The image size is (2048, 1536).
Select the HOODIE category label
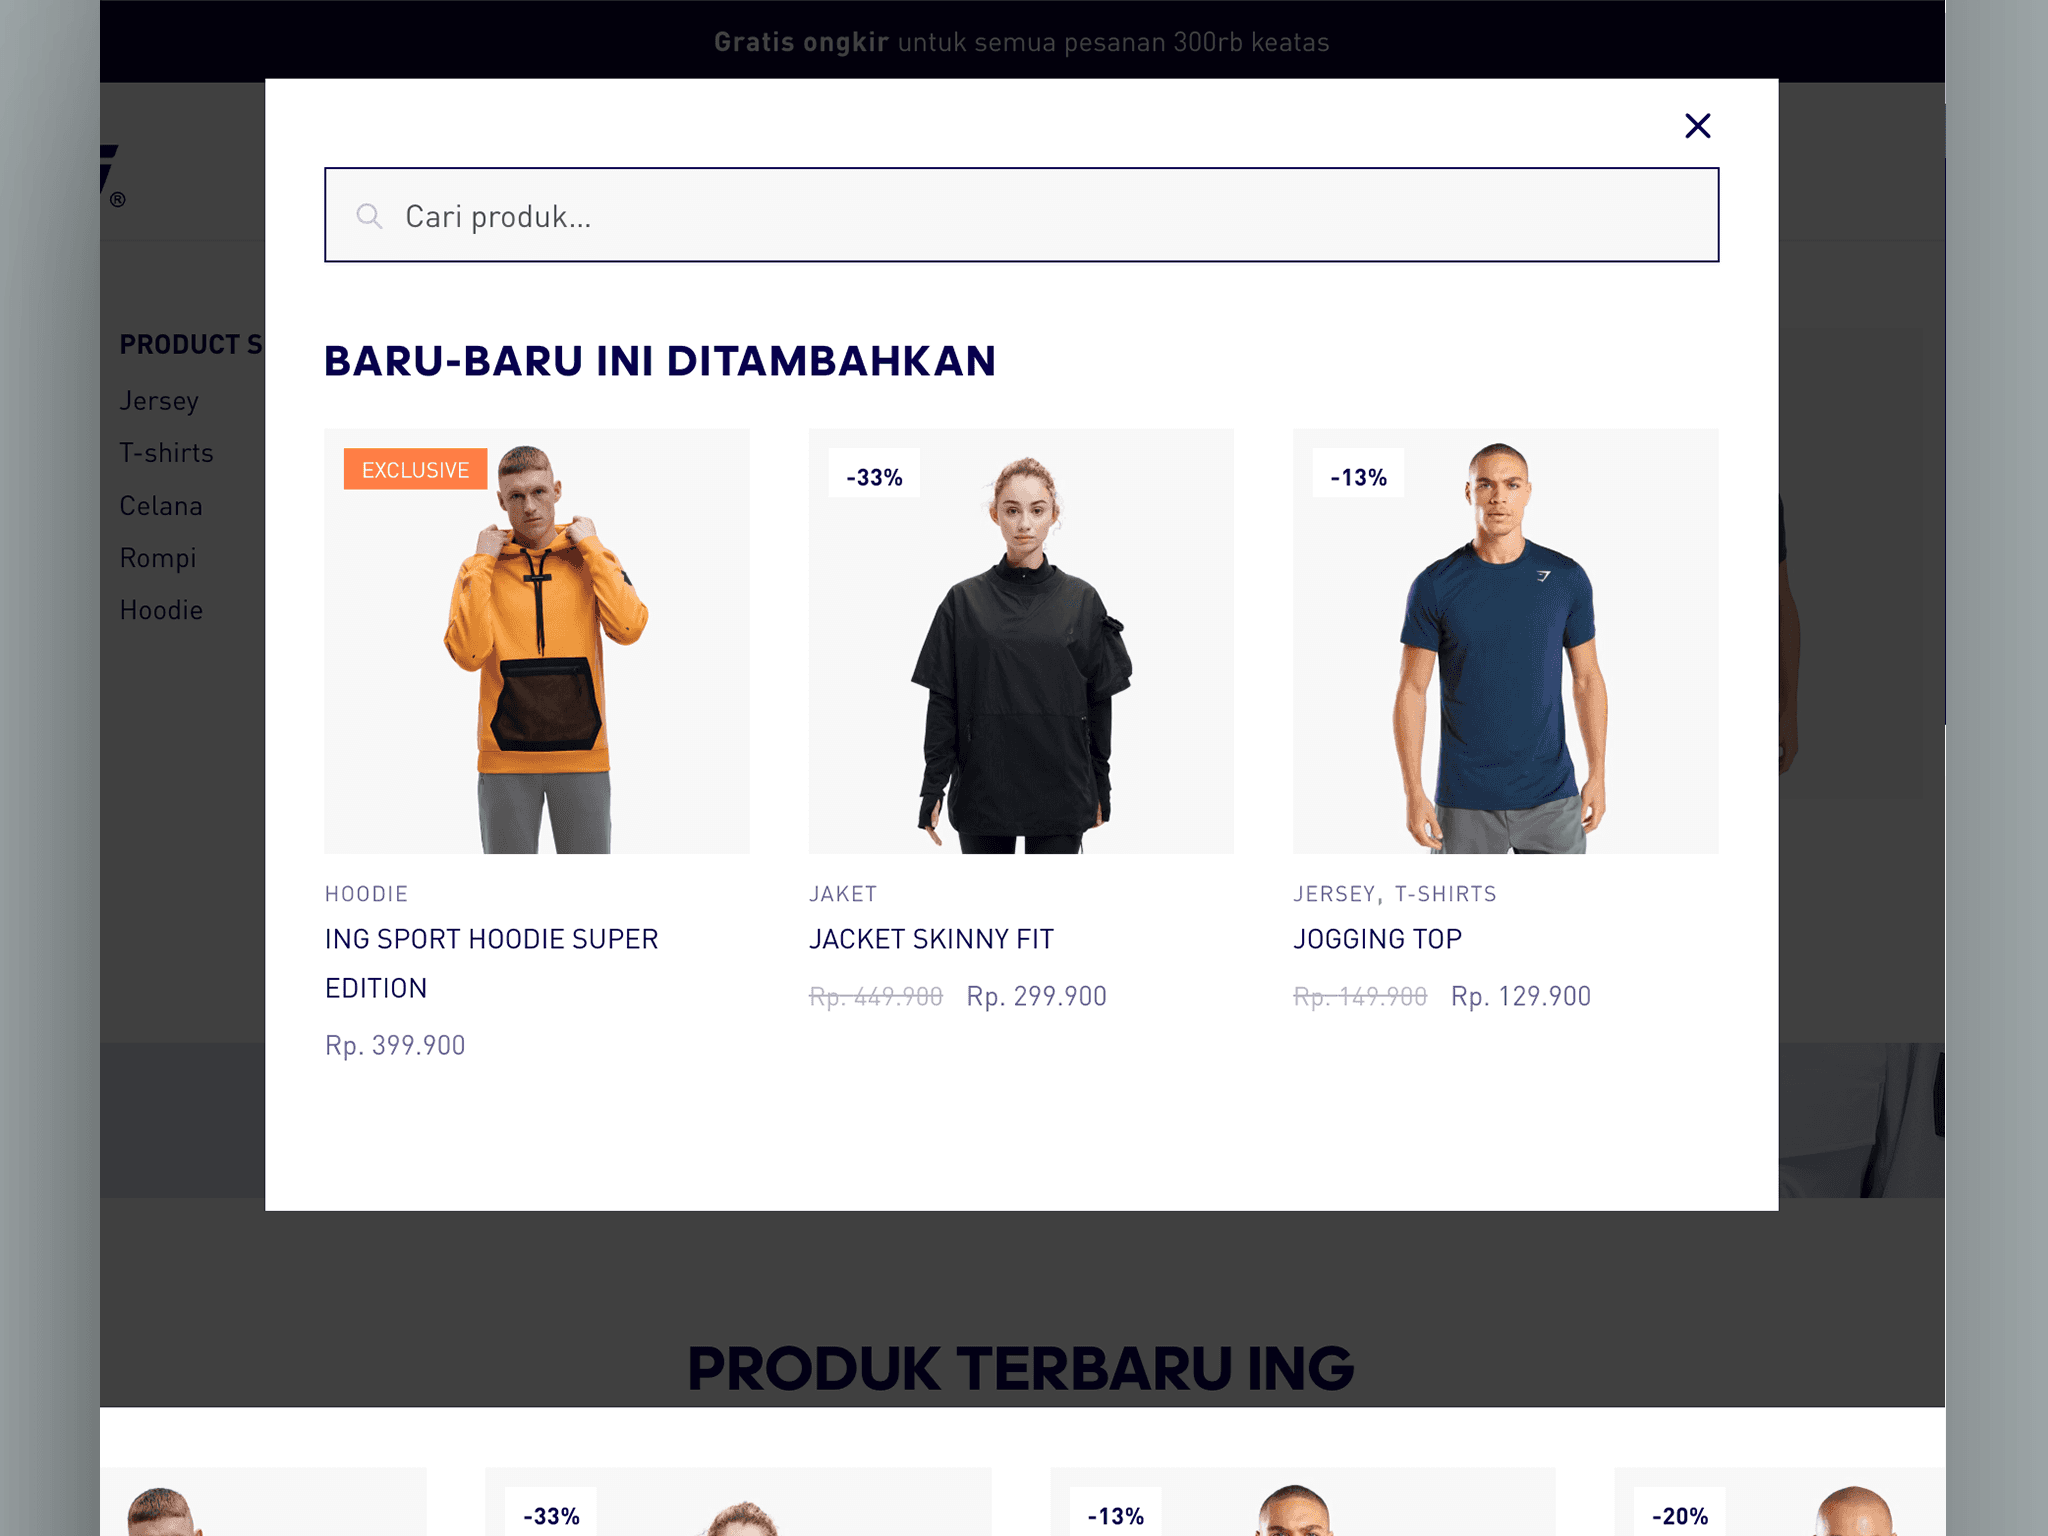tap(366, 894)
